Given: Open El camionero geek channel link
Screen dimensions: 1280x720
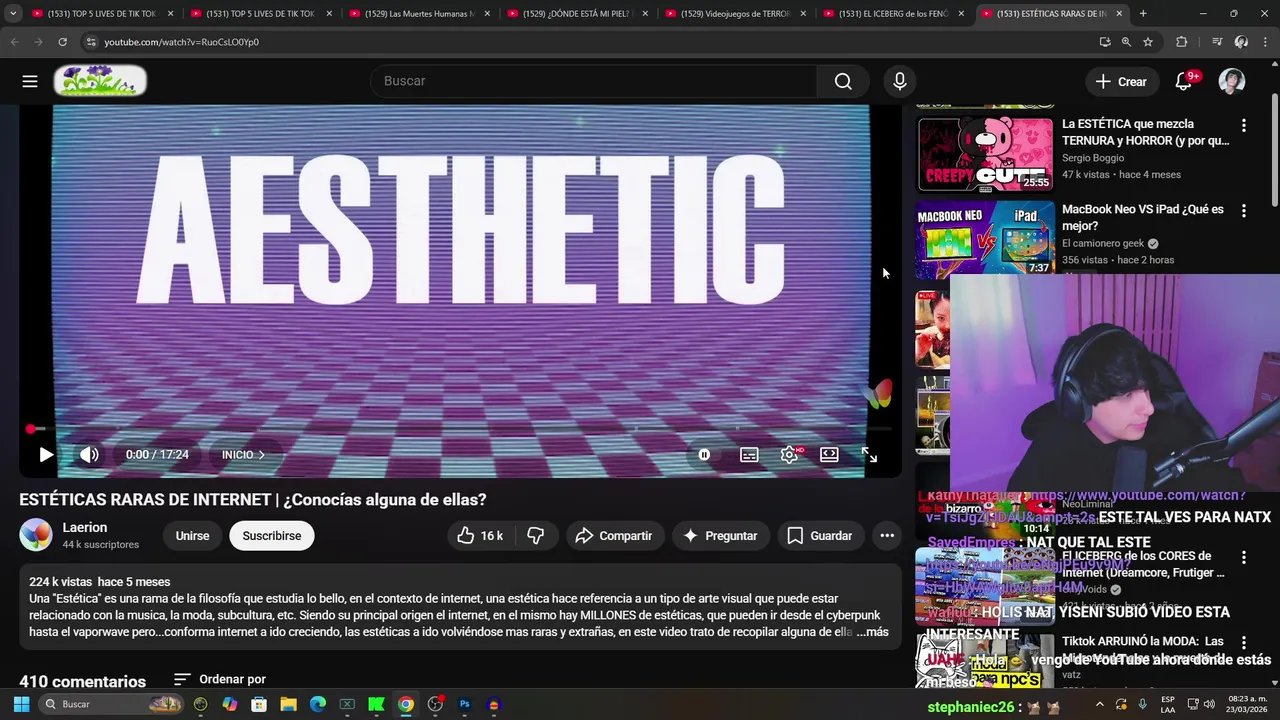Looking at the screenshot, I should (1103, 243).
